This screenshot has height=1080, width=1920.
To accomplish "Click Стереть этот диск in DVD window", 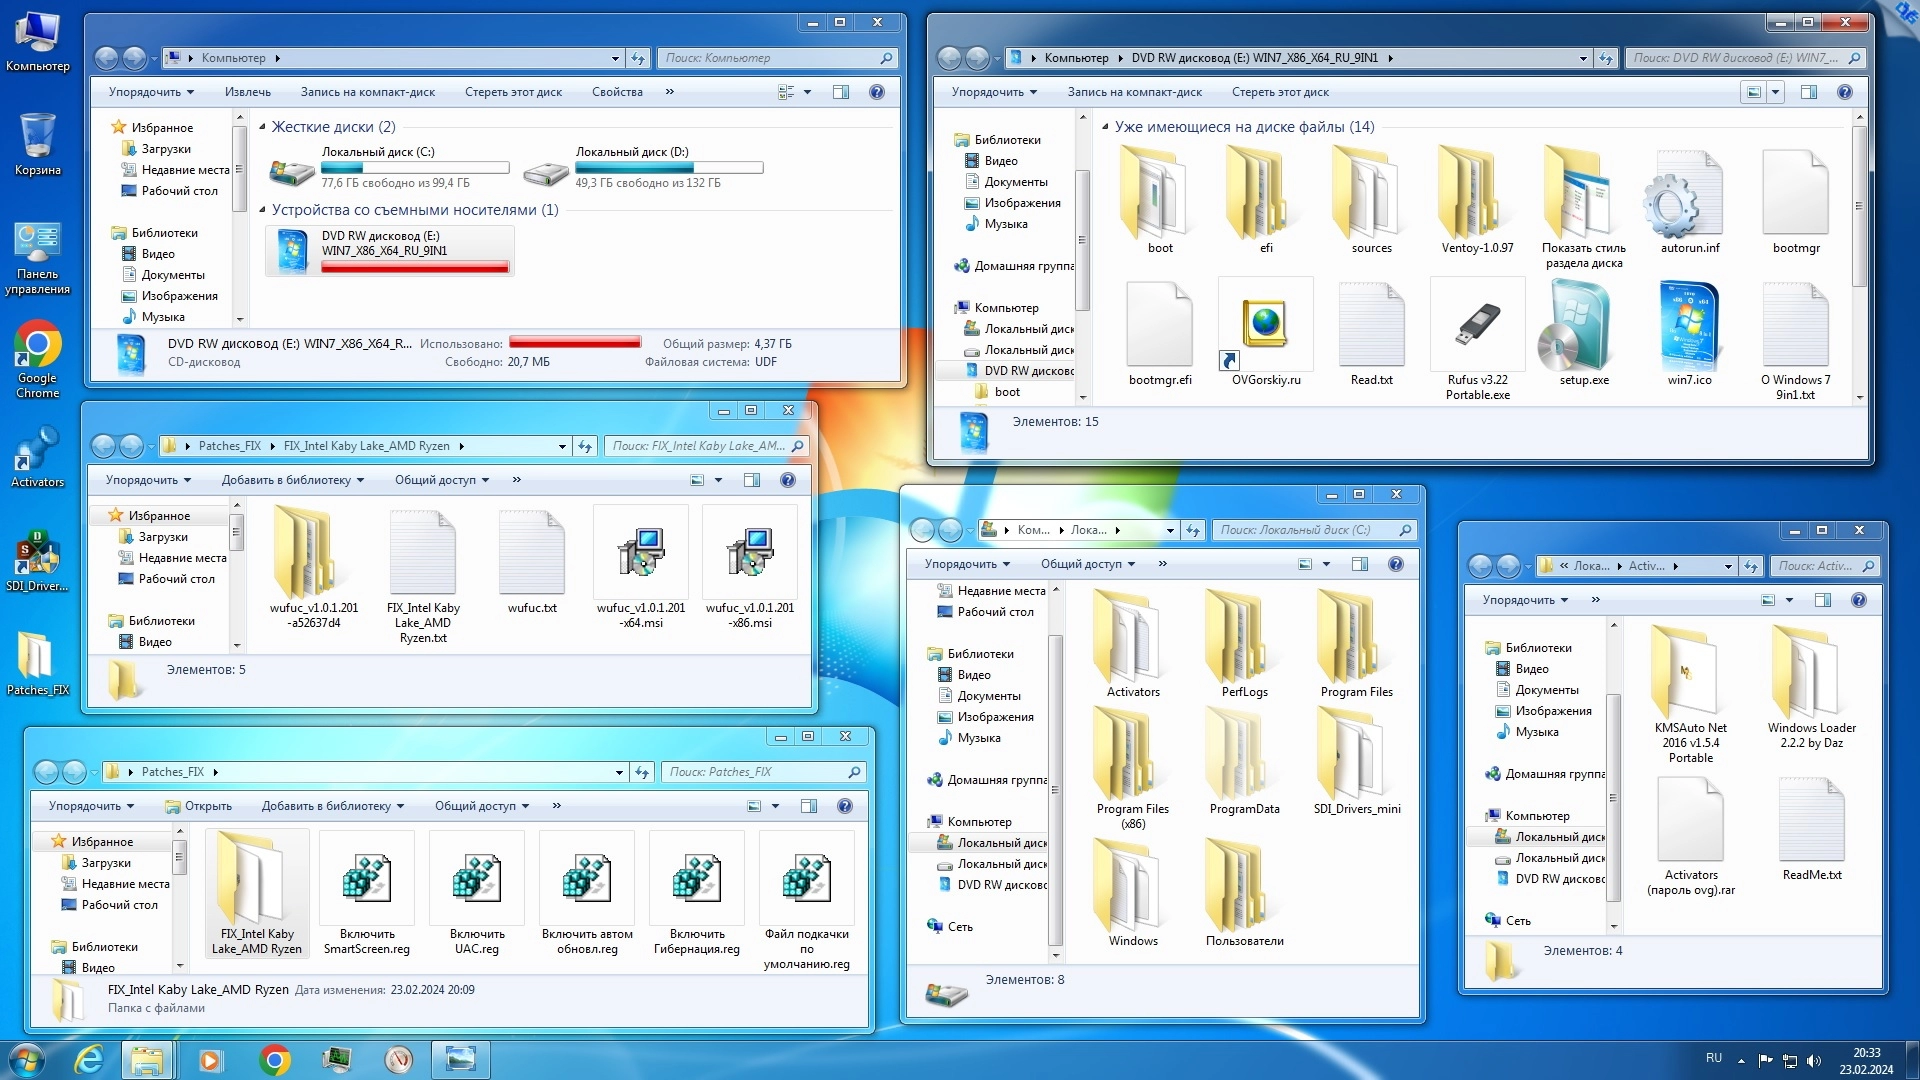I will tap(1280, 92).
